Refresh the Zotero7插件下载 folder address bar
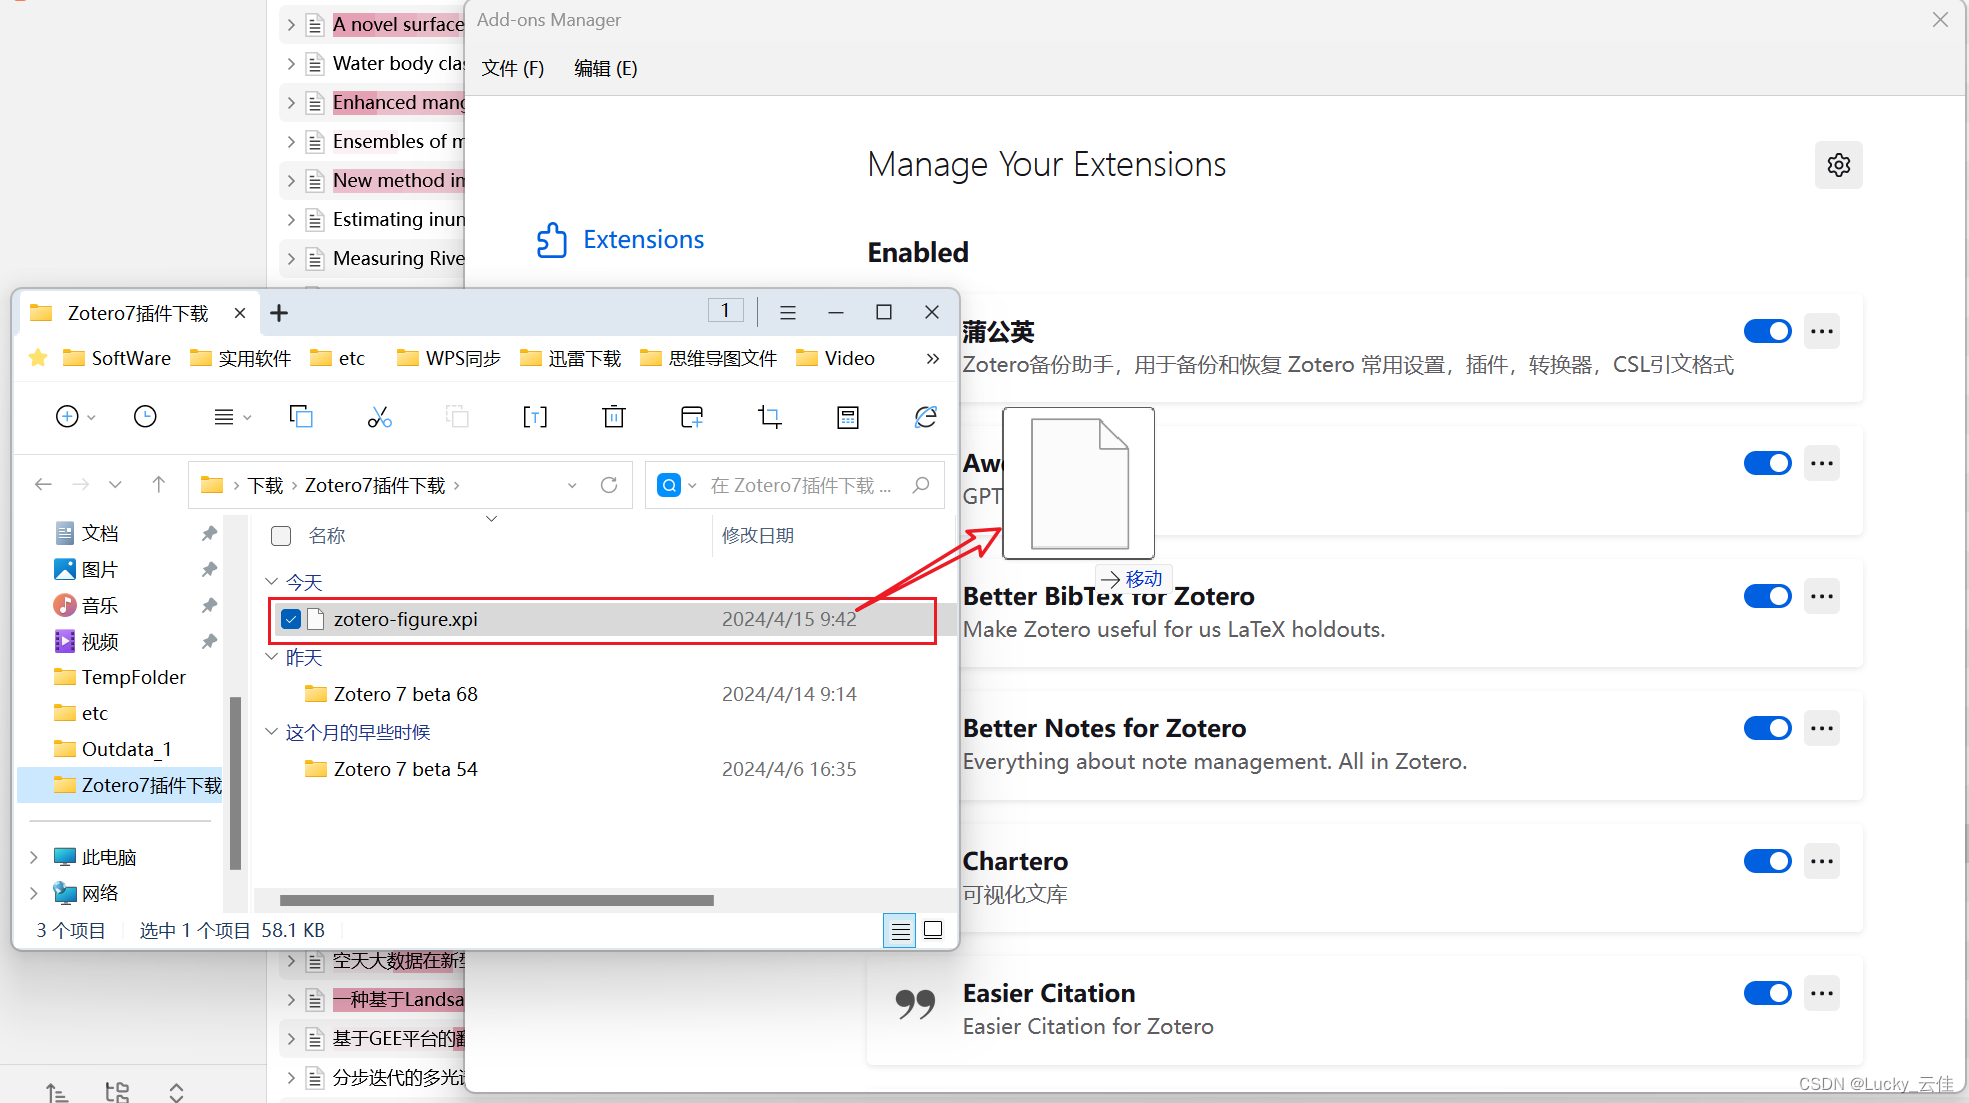 pos(609,485)
